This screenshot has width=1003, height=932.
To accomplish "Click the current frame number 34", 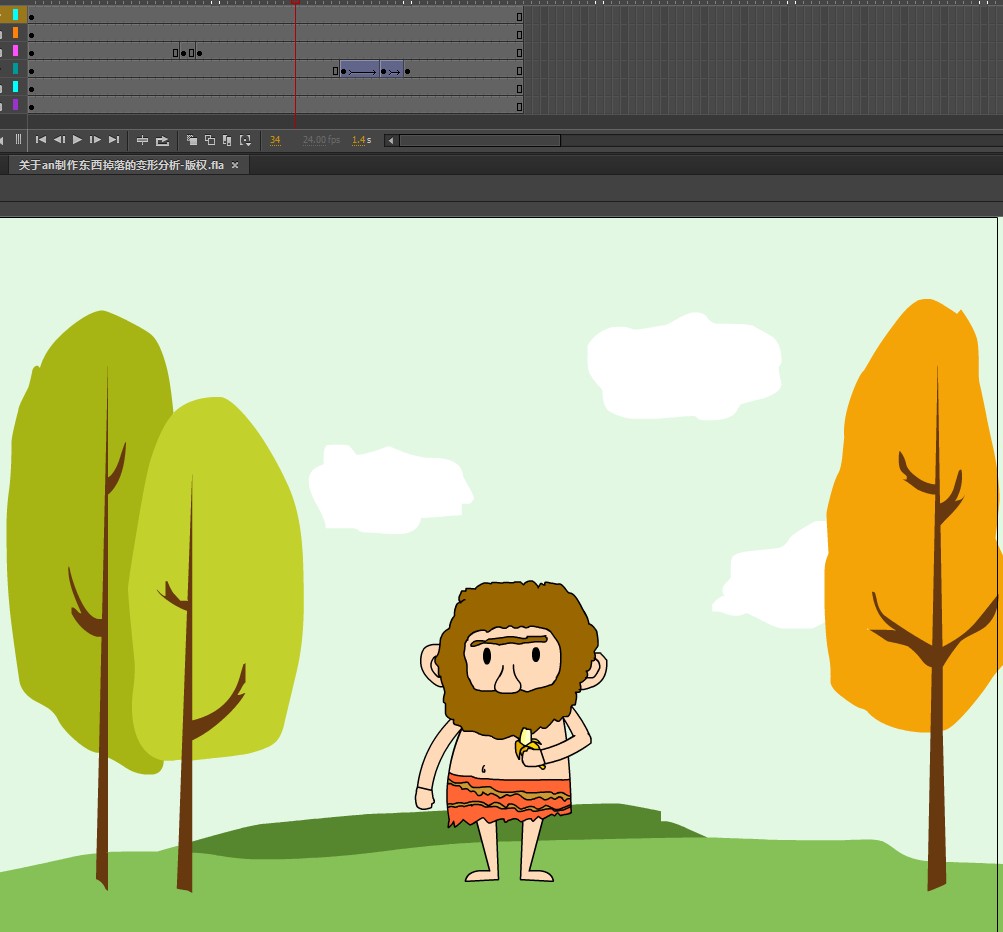I will pyautogui.click(x=275, y=140).
